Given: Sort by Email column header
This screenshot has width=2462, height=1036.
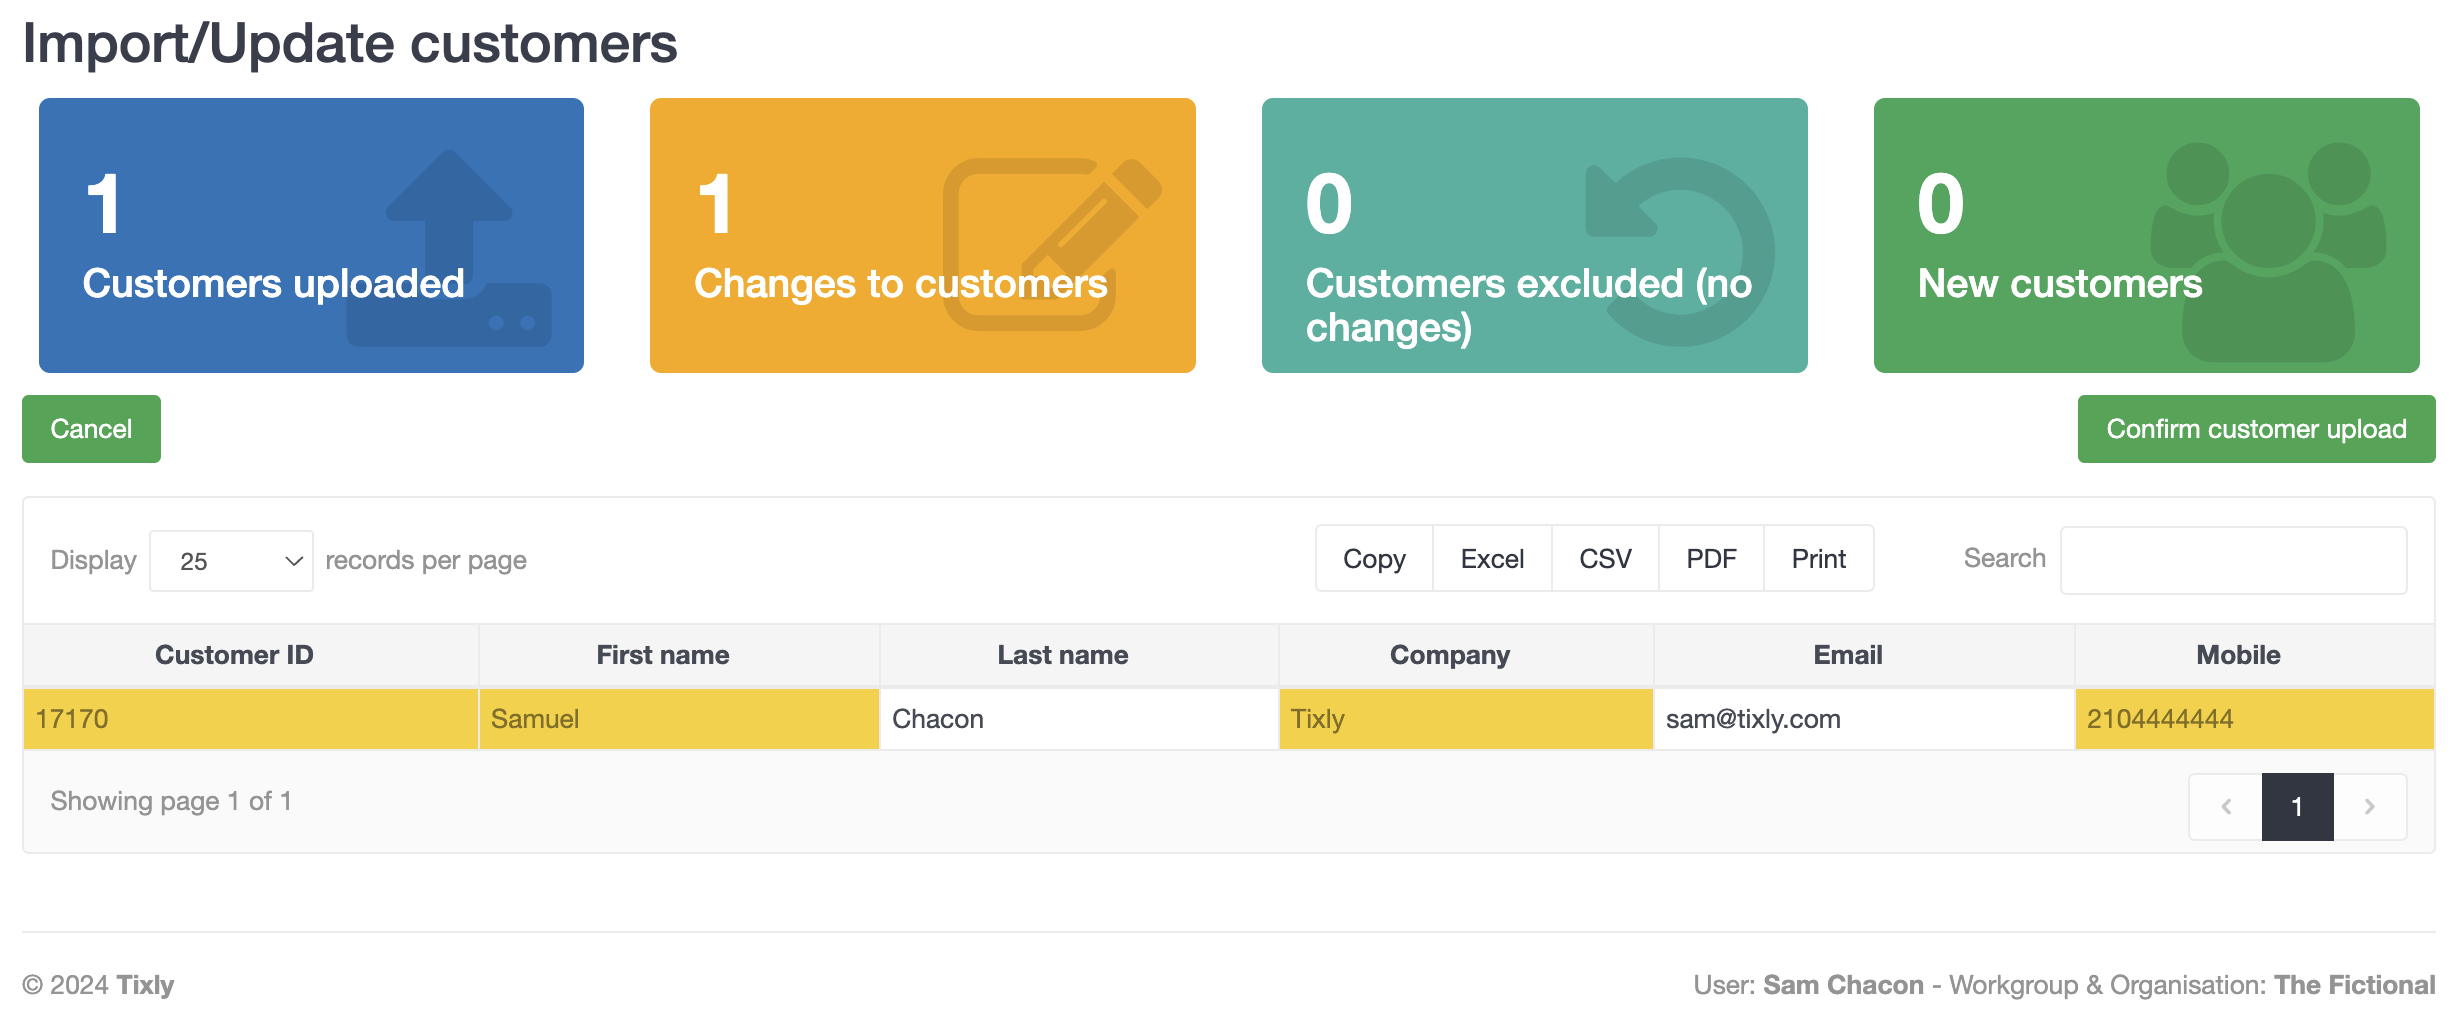Looking at the screenshot, I should pyautogui.click(x=1847, y=655).
